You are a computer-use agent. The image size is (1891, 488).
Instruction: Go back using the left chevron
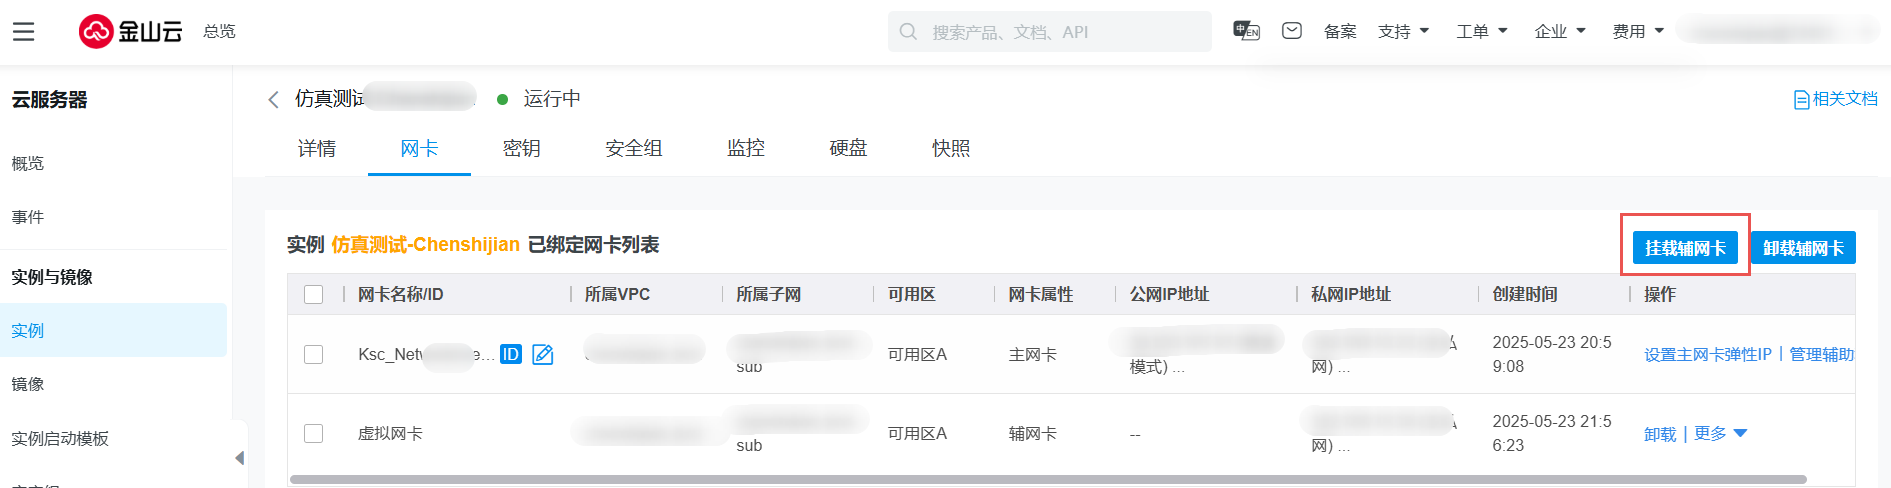273,99
